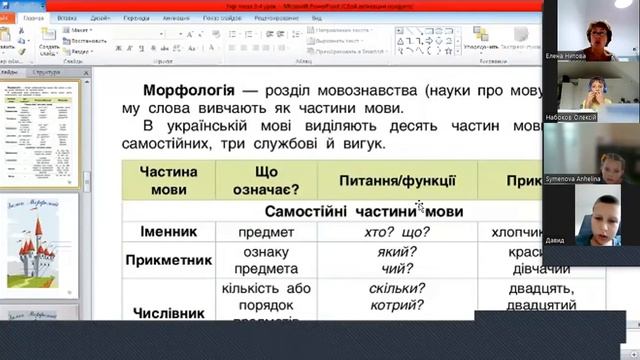Select the Down Arrow block shape
This screenshot has height=360, width=640.
(x=439, y=41)
